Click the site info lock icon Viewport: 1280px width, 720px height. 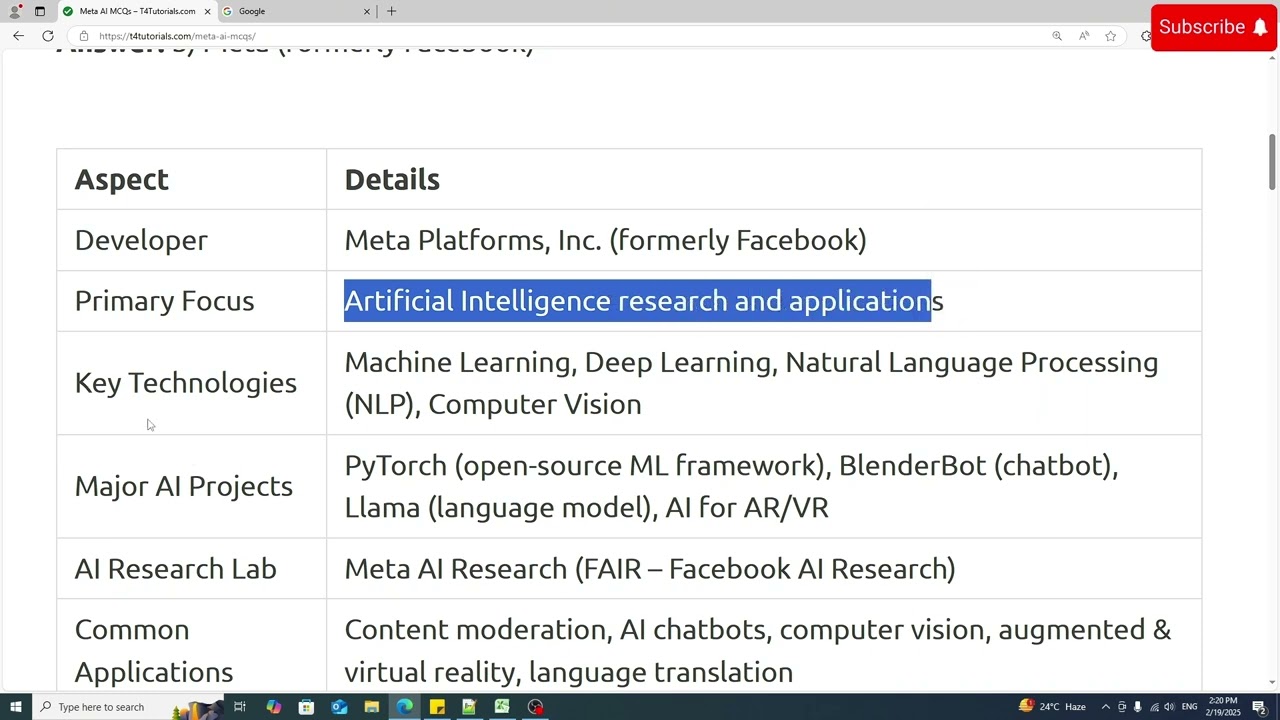point(84,36)
